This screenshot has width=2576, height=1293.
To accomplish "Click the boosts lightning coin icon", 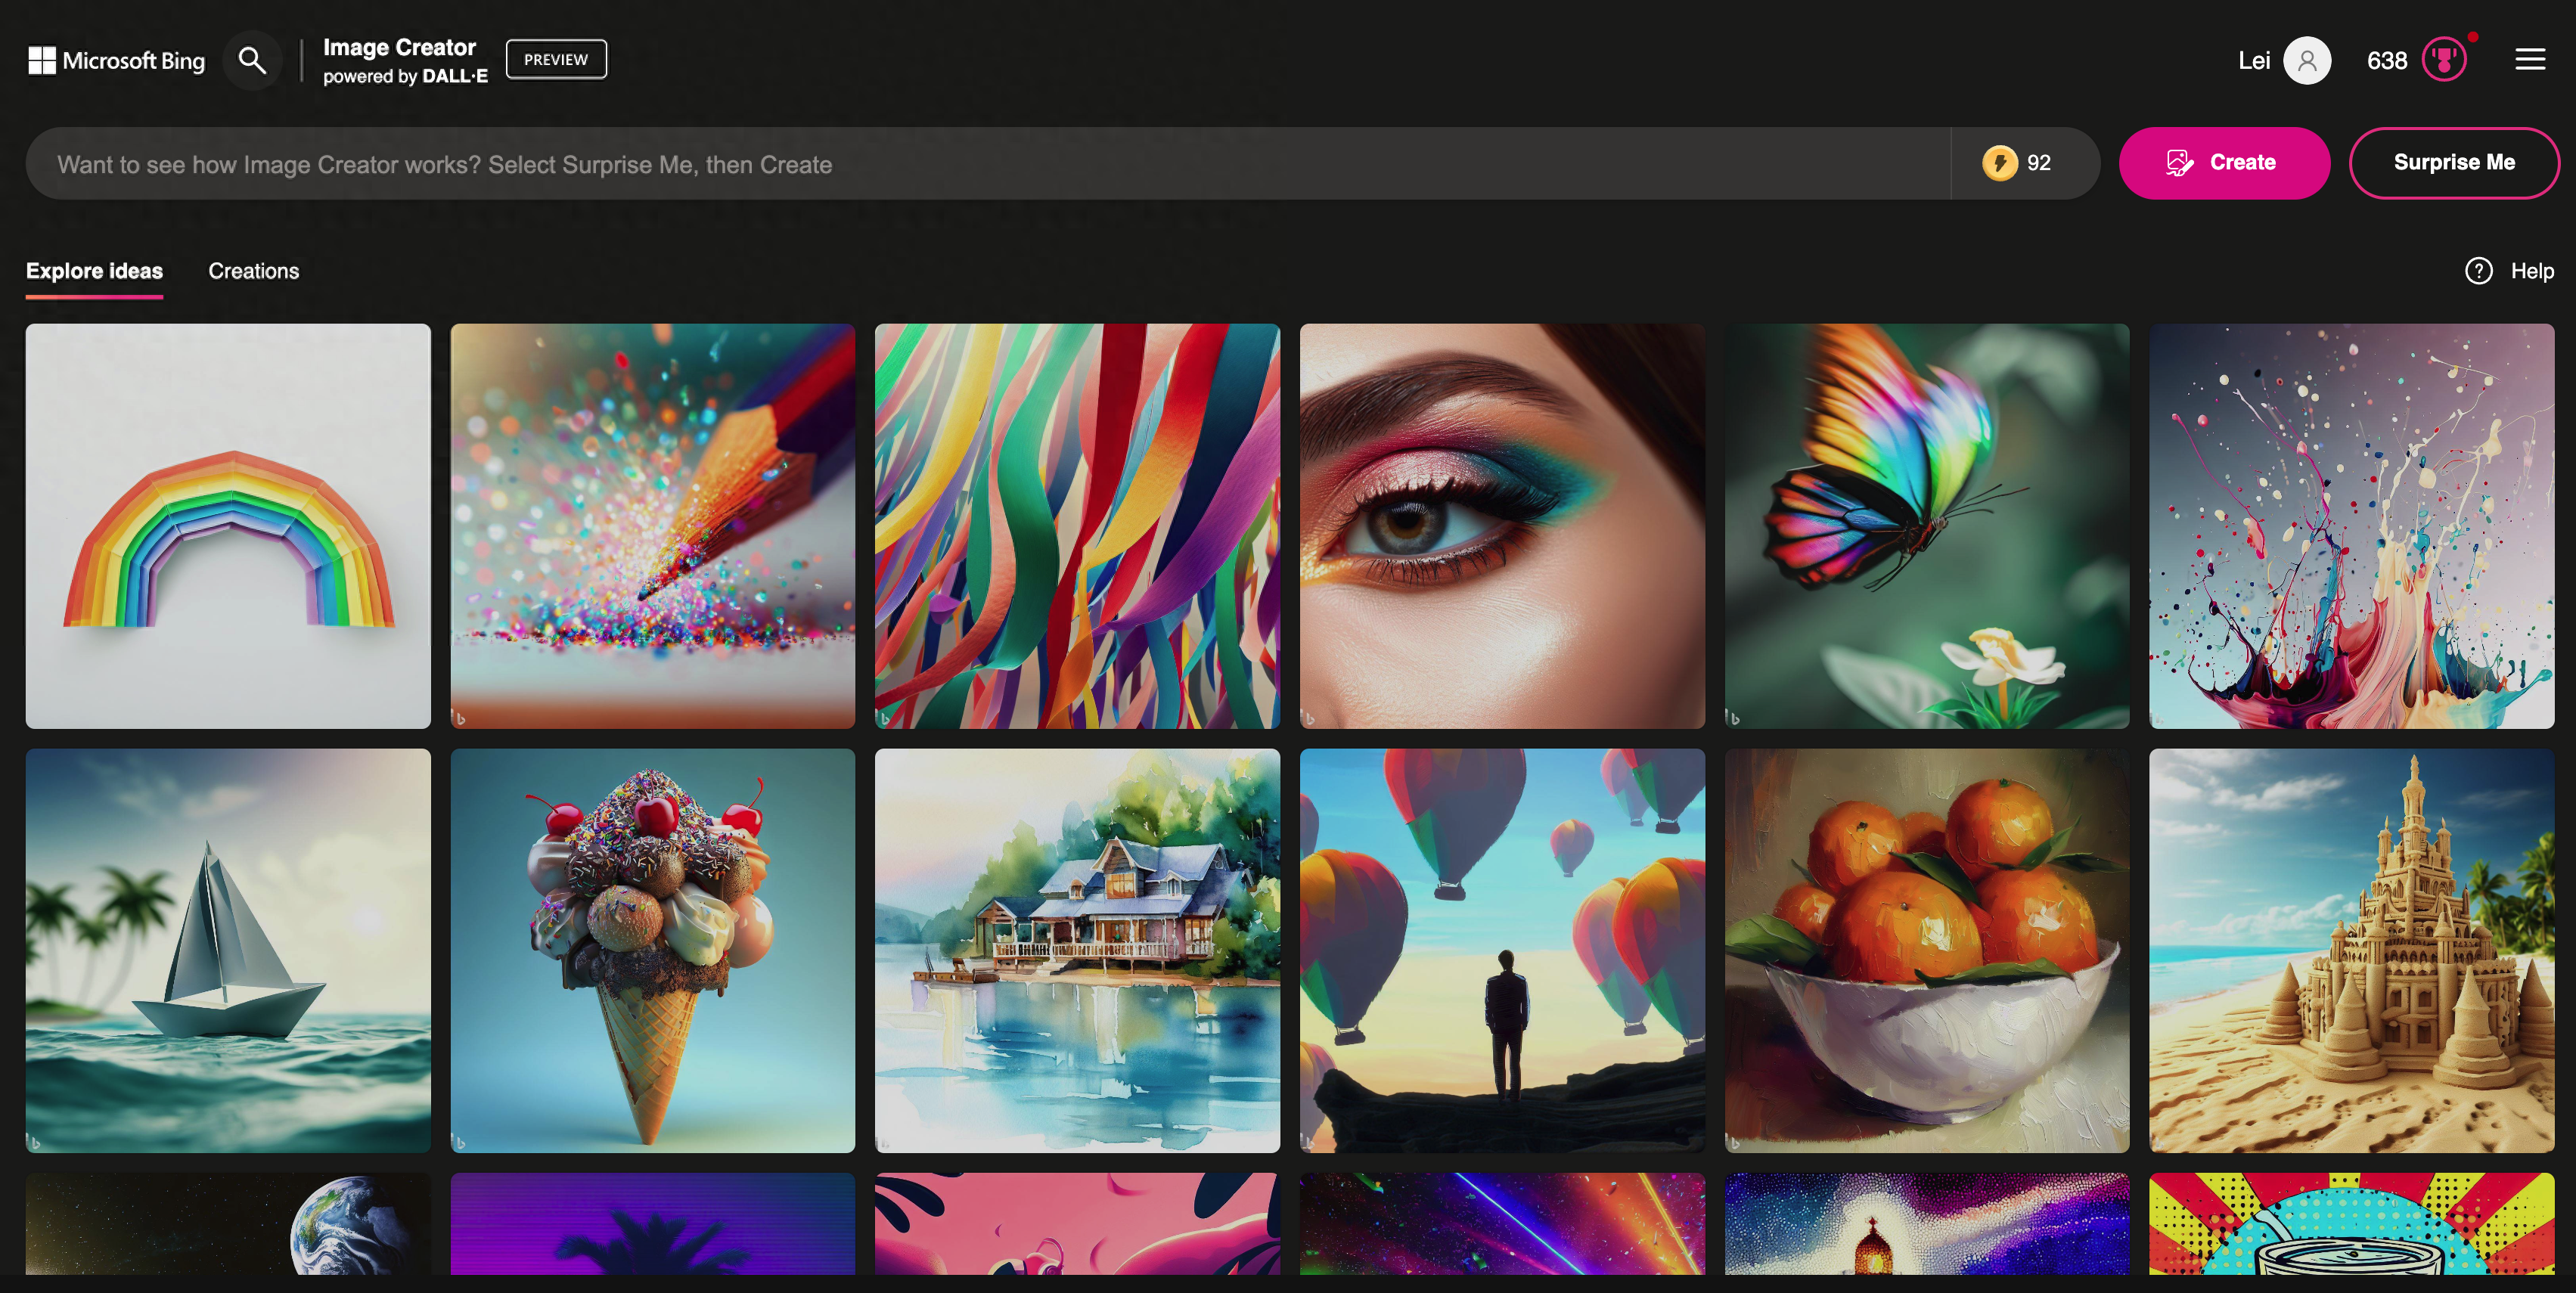I will (1999, 163).
